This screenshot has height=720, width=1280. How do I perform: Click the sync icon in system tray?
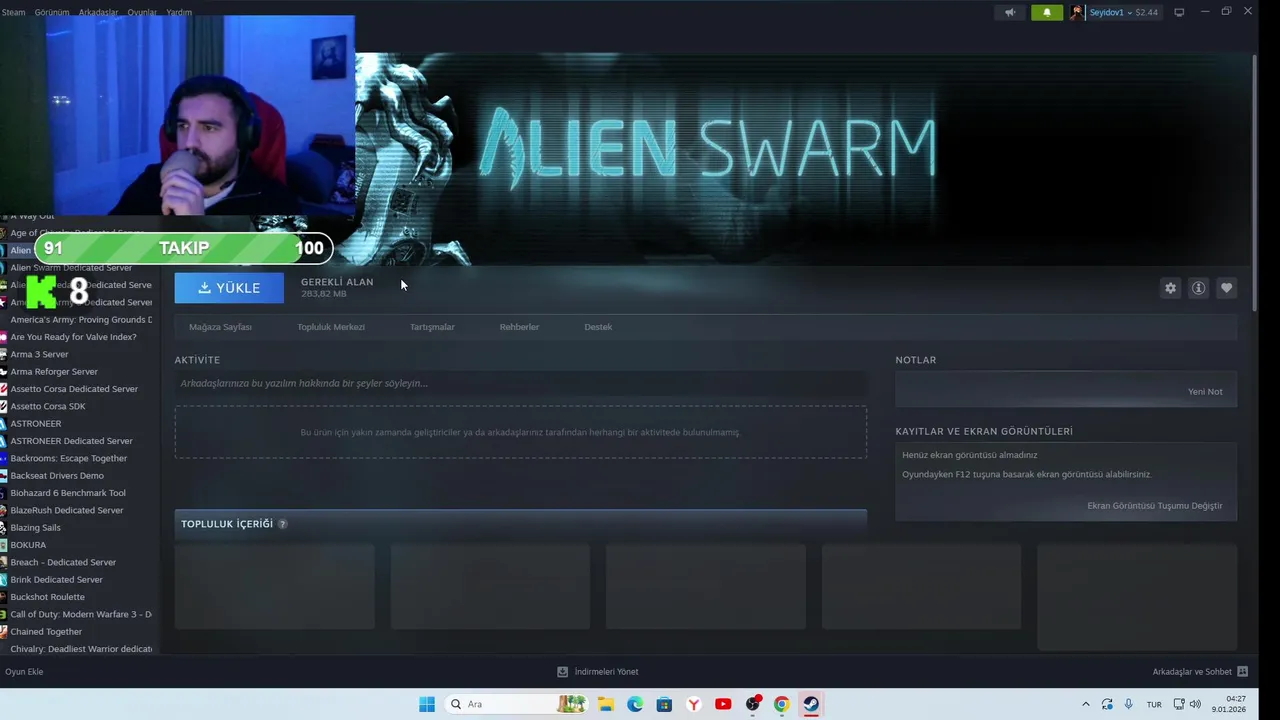(x=1107, y=704)
